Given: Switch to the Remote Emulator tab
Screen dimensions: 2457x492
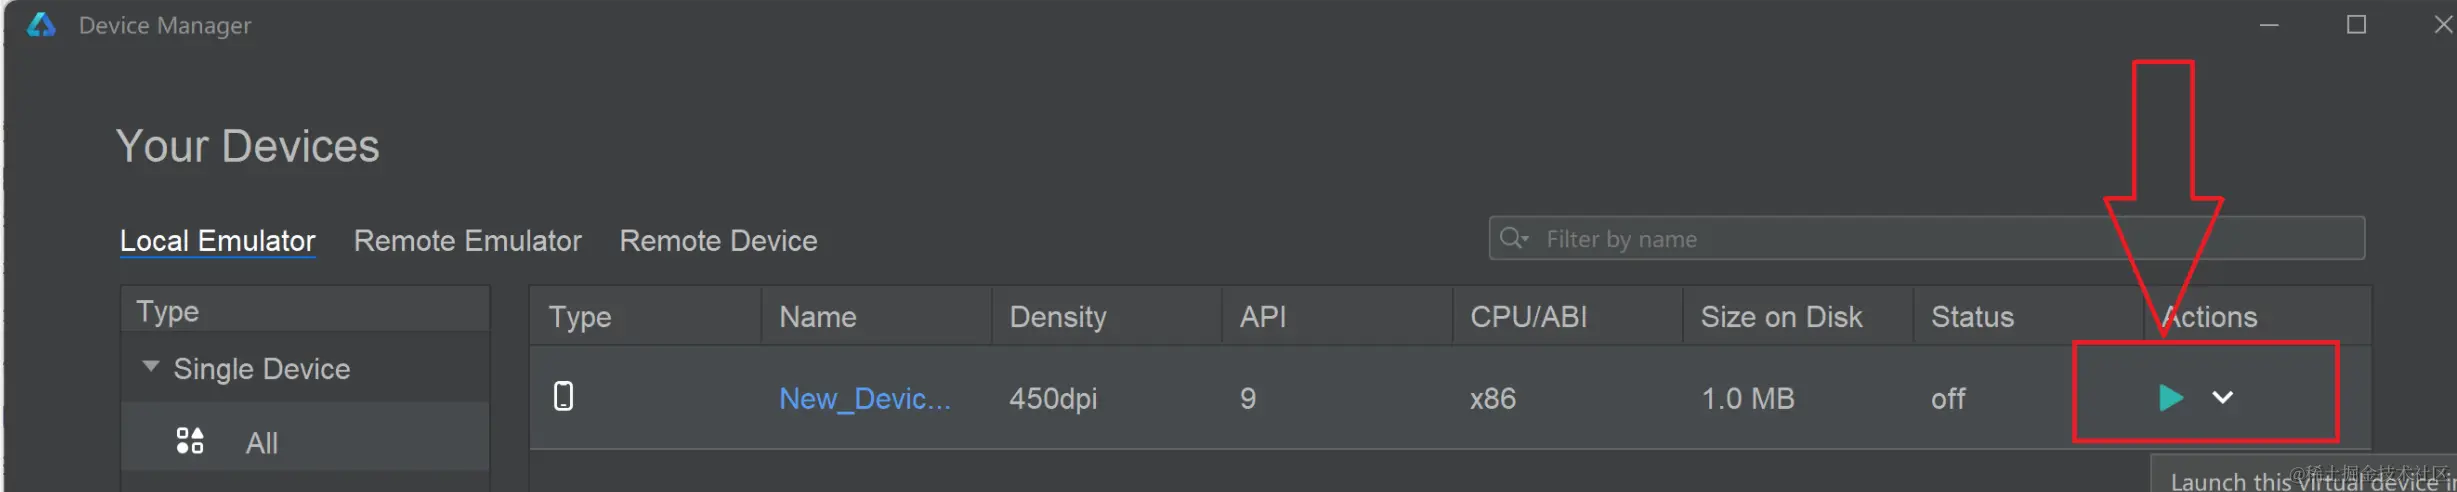Looking at the screenshot, I should click(x=467, y=241).
